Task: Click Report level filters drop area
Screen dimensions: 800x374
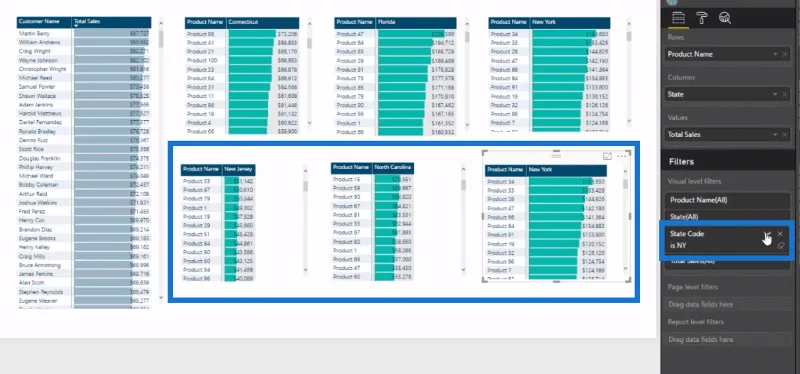Action: [x=728, y=339]
